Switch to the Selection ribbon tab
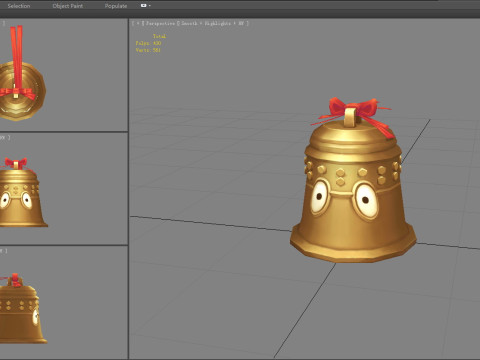The height and width of the screenshot is (360, 480). click(19, 6)
